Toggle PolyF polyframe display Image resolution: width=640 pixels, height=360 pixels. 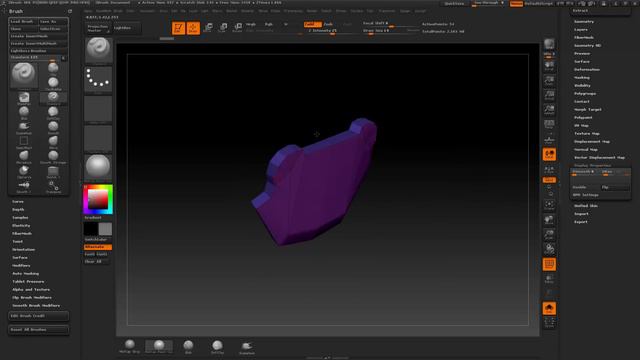[x=549, y=264]
